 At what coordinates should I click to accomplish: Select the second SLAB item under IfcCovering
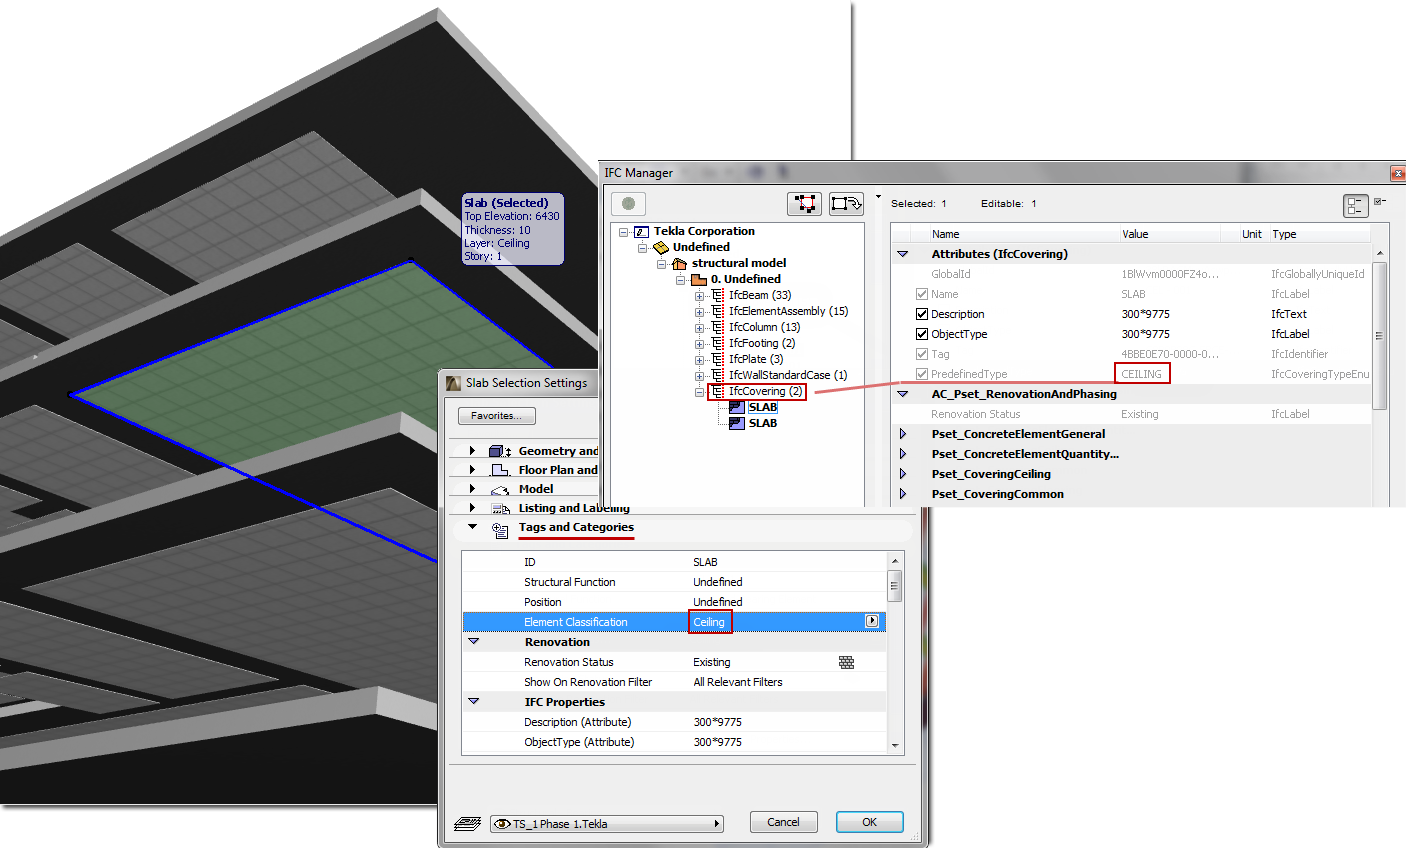[x=763, y=423]
